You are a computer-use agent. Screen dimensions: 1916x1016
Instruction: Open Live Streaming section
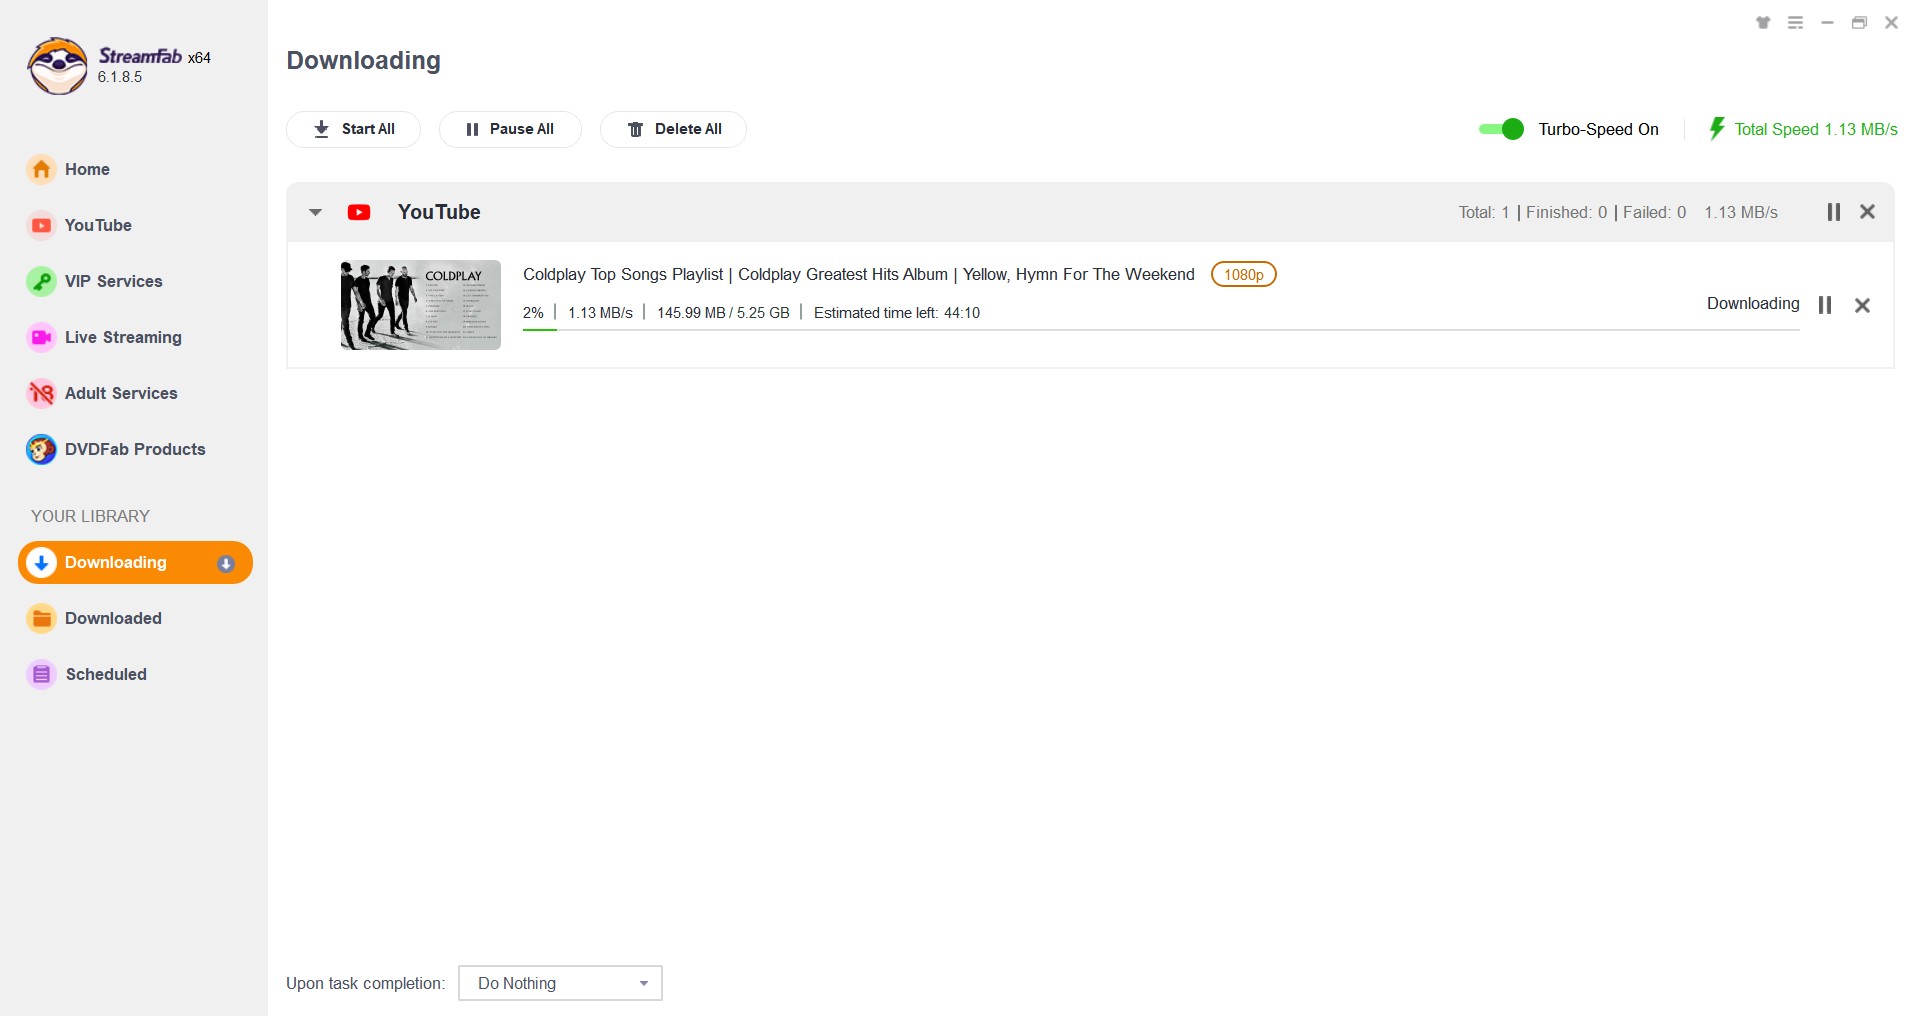[123, 337]
